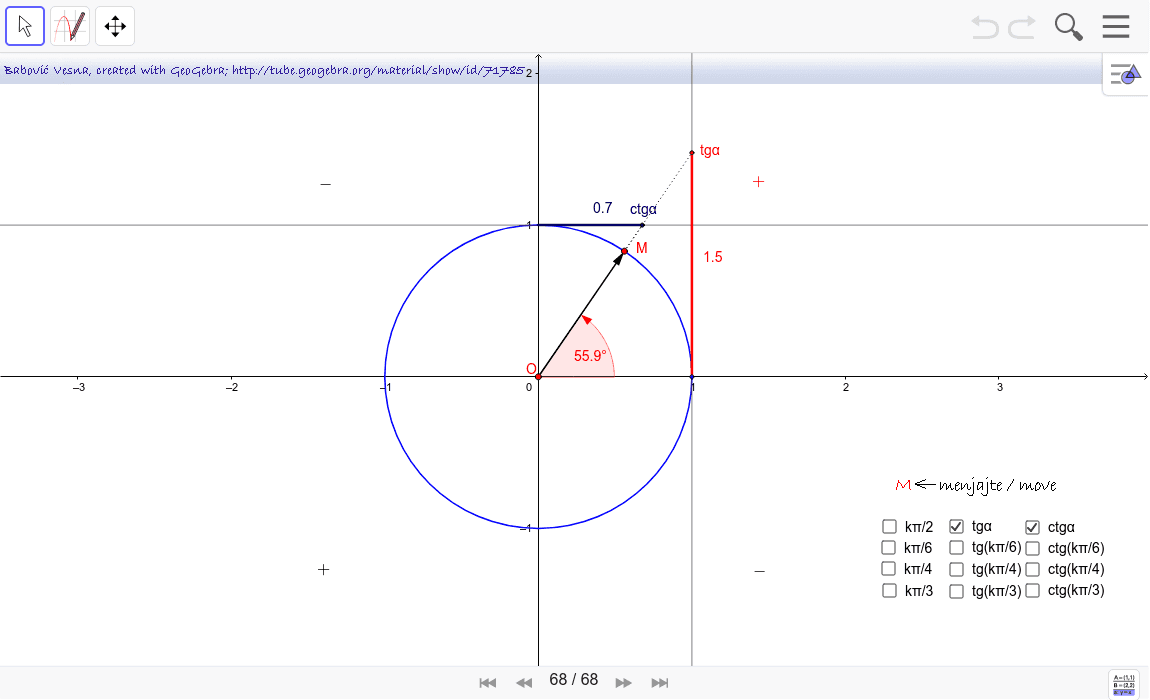This screenshot has height=700, width=1150.
Task: Select the function pen tool
Action: (69, 26)
